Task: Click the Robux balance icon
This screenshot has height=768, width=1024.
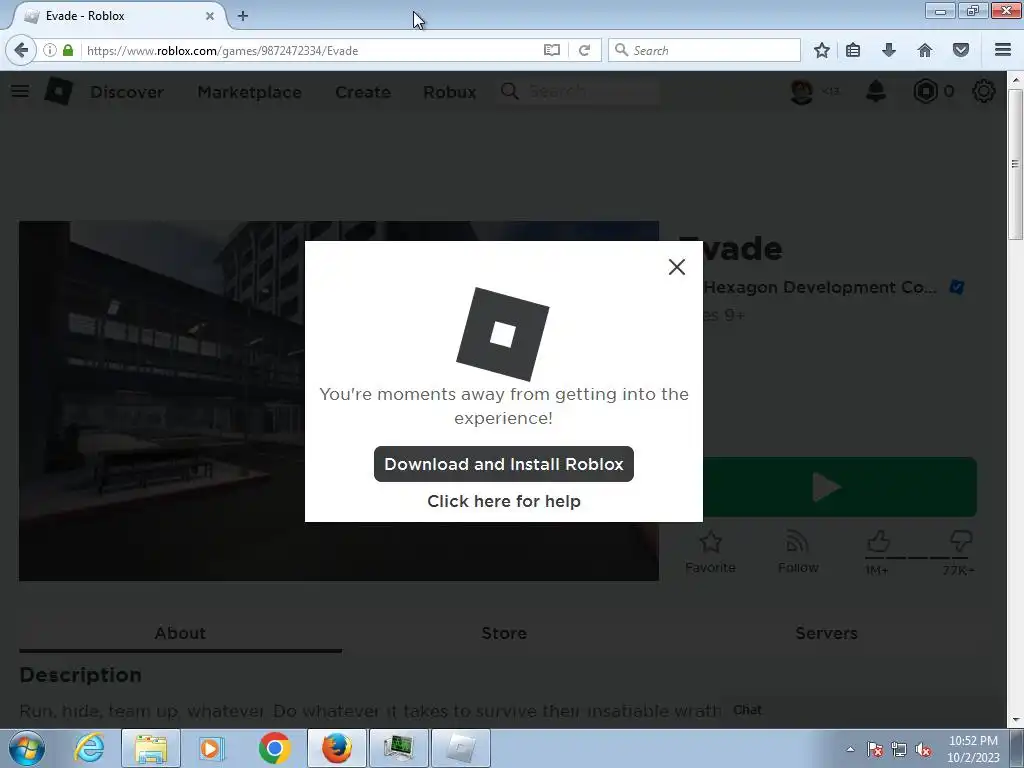Action: (925, 91)
